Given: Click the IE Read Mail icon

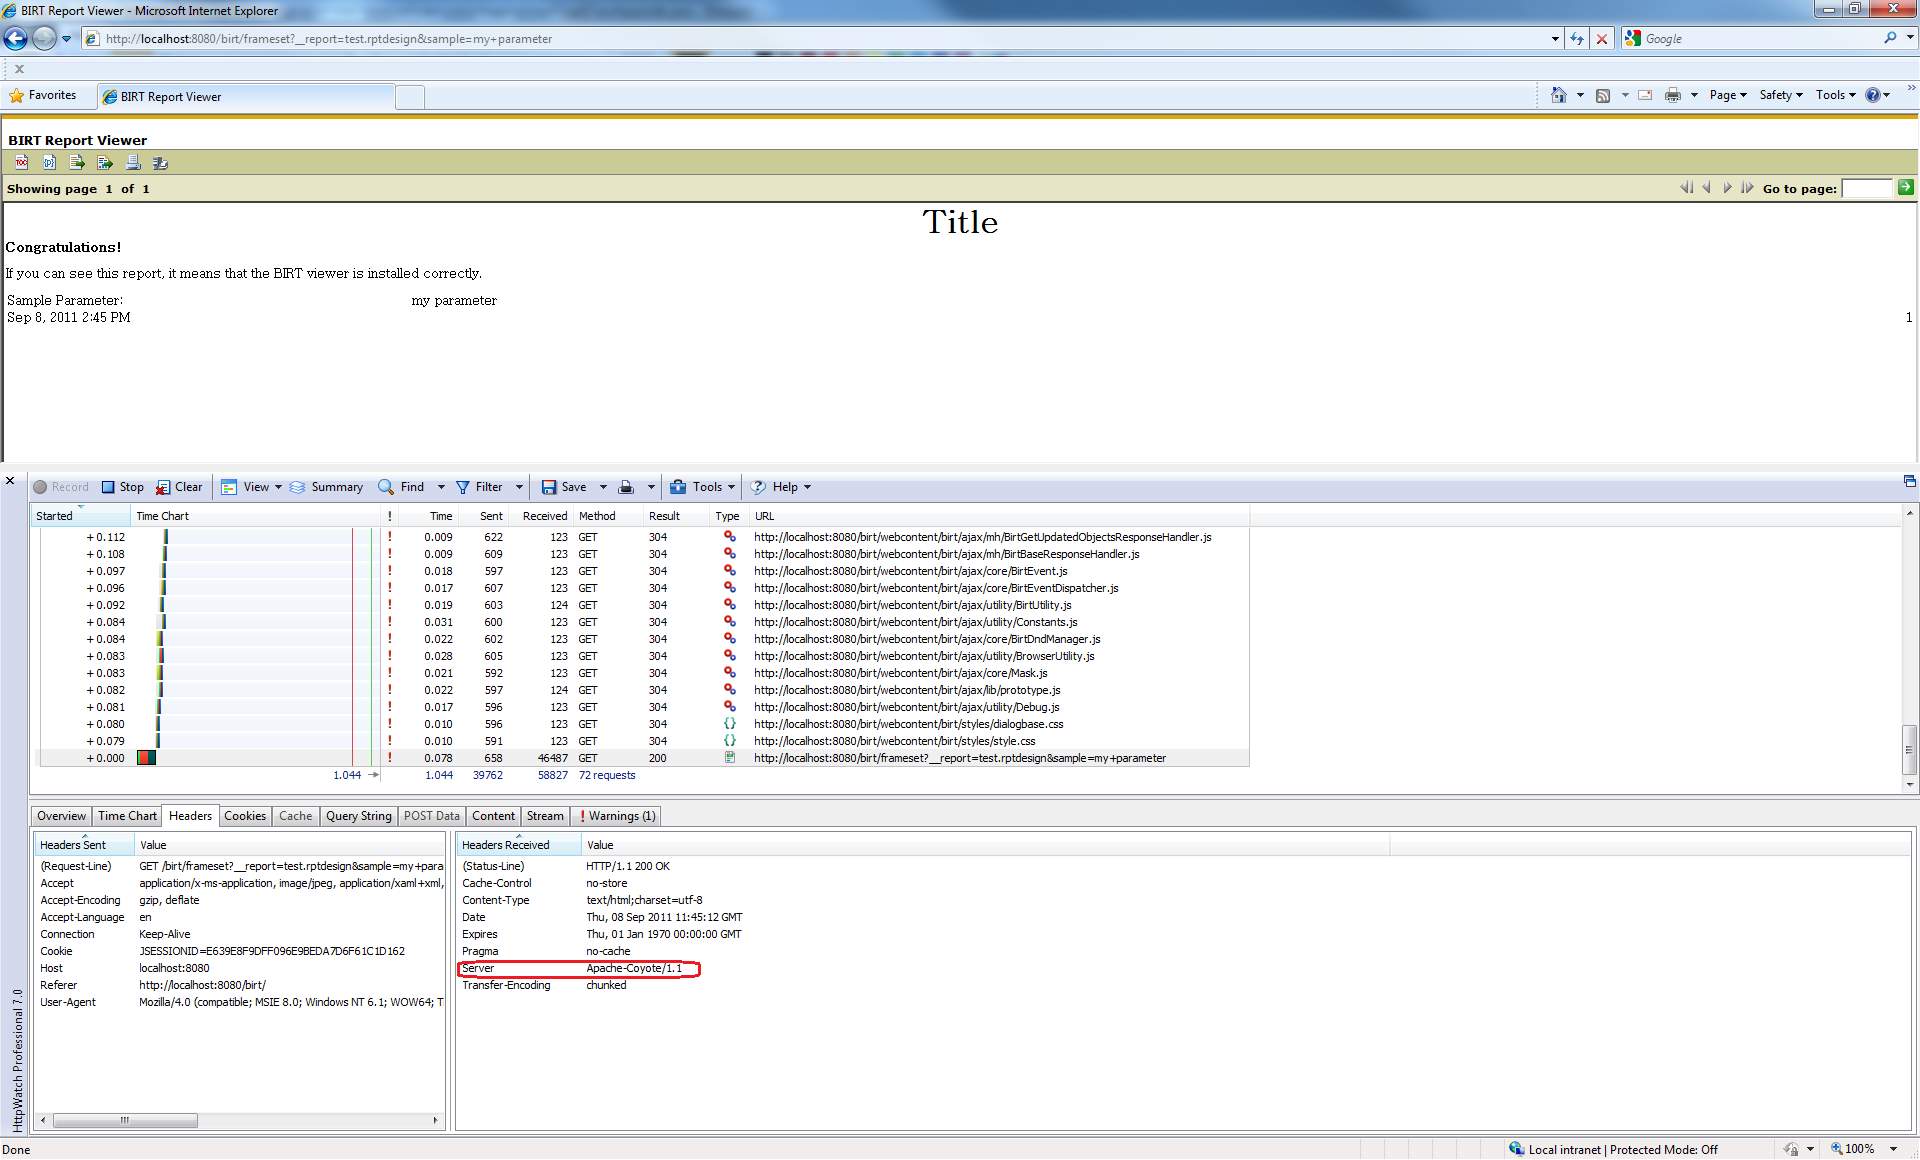Looking at the screenshot, I should click(x=1645, y=95).
